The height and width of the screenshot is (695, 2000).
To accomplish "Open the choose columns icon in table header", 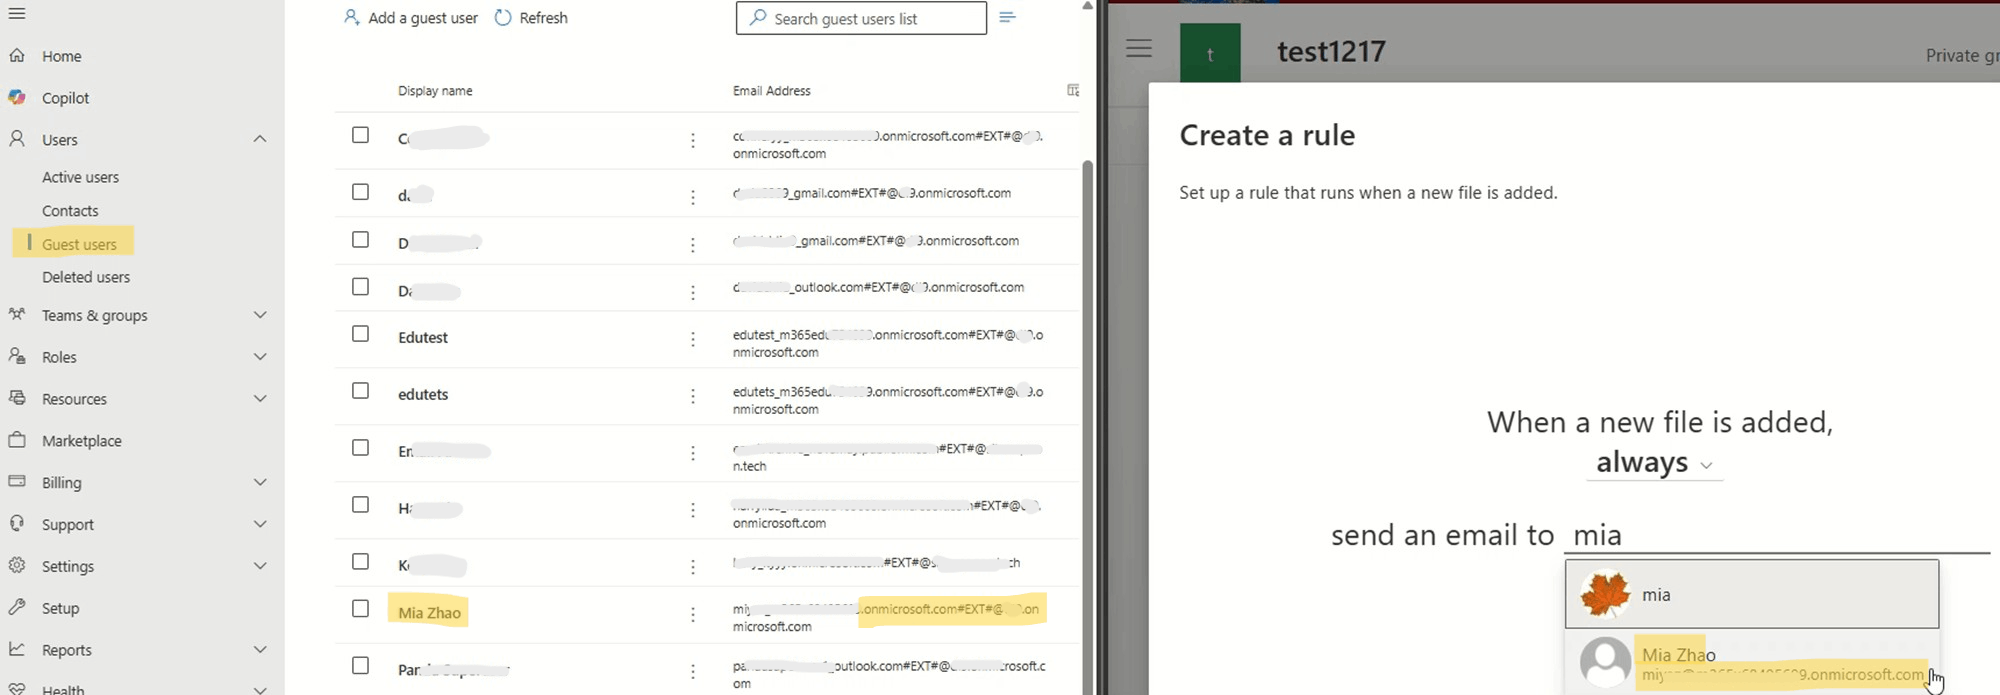I will (x=1073, y=90).
